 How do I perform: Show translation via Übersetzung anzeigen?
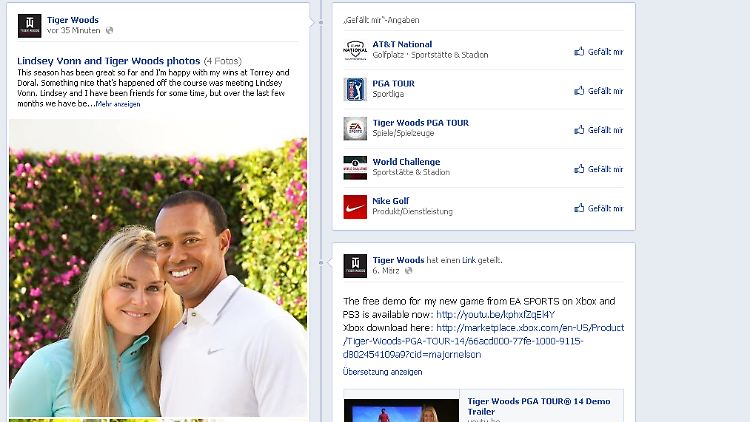(383, 371)
